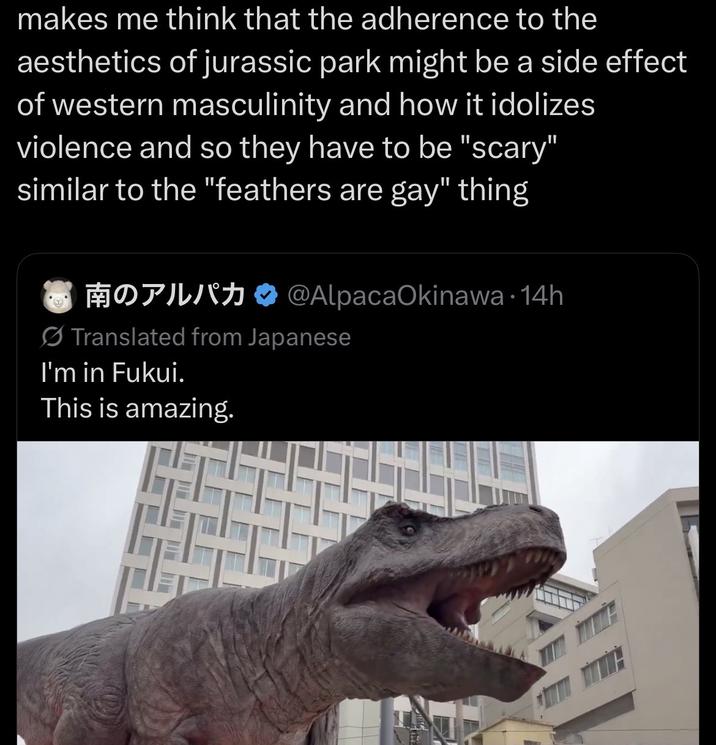Select the quoted text 'I'm in Fukui.'

[x=113, y=372]
